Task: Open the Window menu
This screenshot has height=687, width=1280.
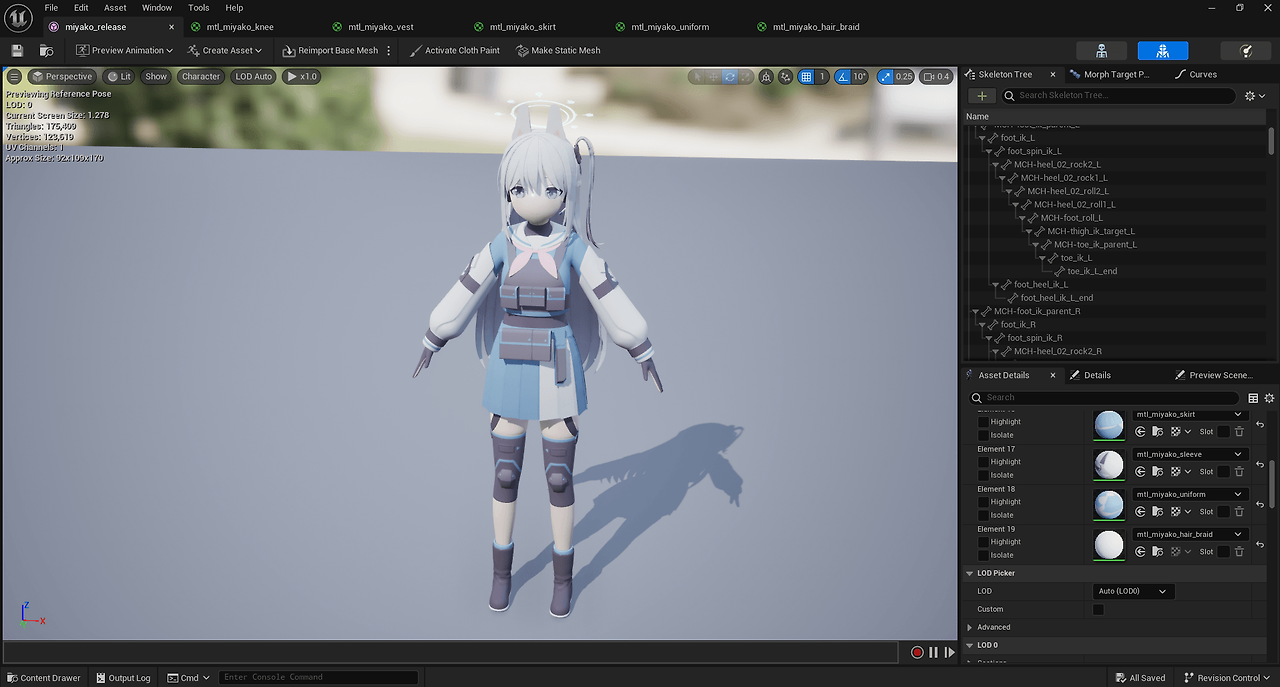Action: click(157, 7)
